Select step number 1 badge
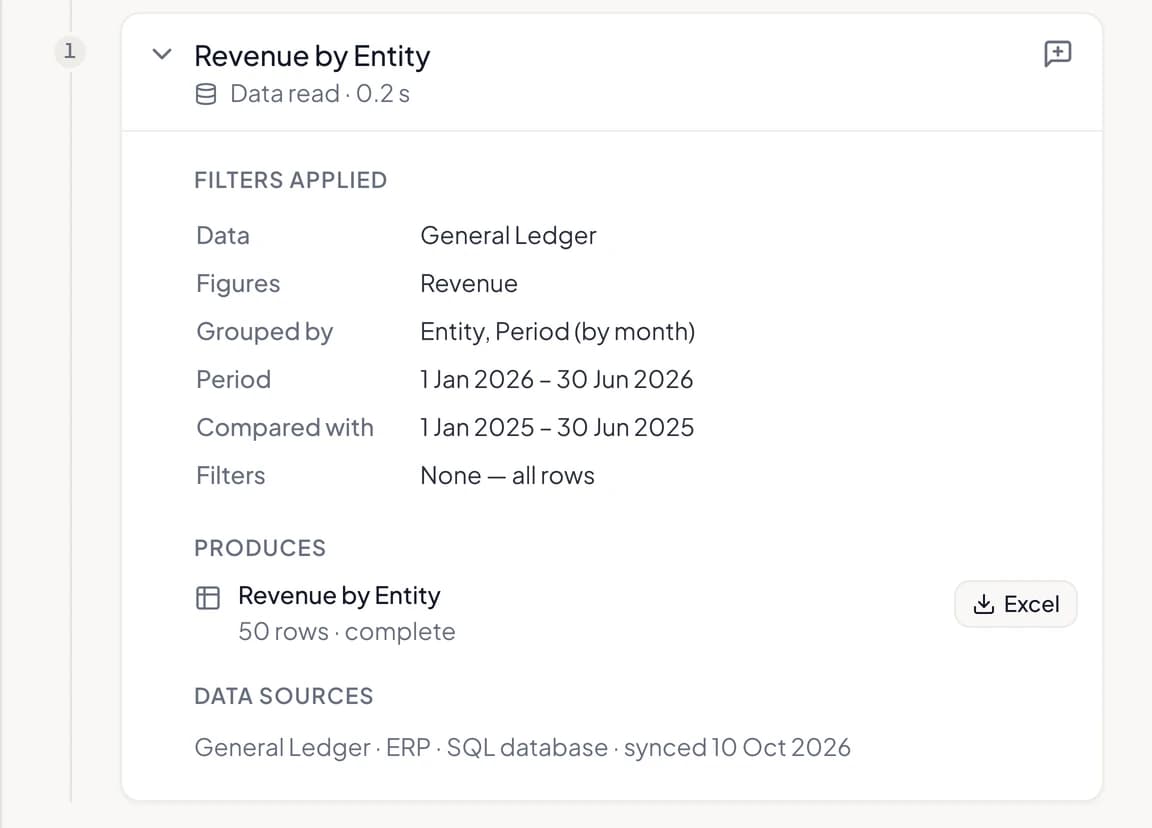This screenshot has width=1152, height=828. click(70, 51)
